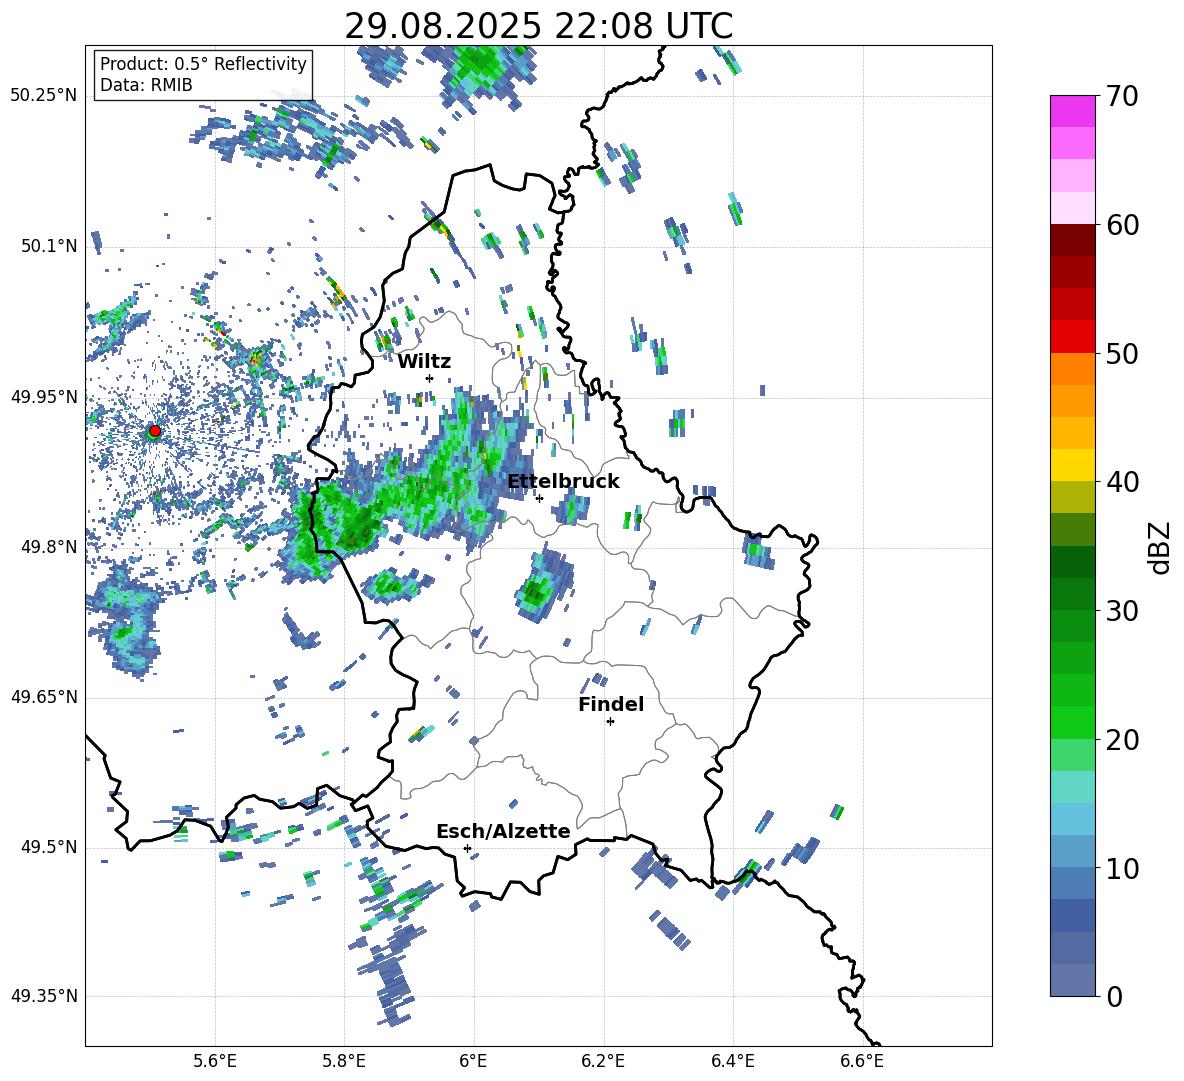Click the 70 tick on colorbar
This screenshot has height=1081, width=1184.
point(1121,97)
